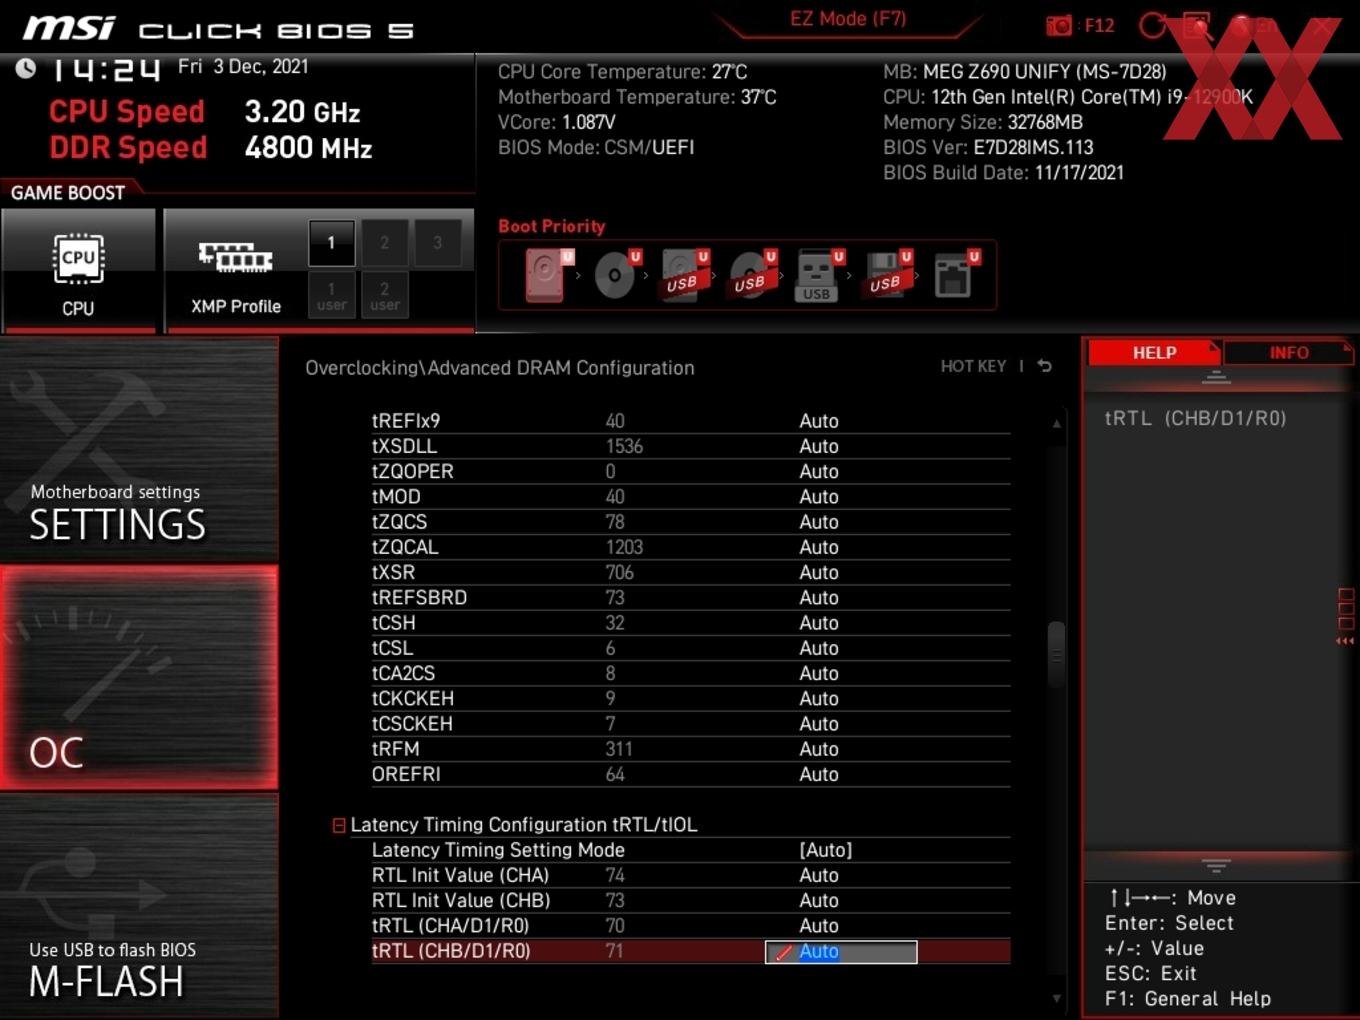The image size is (1360, 1020).
Task: Click scrollbar down arrow of DRAM list
Action: point(1056,998)
